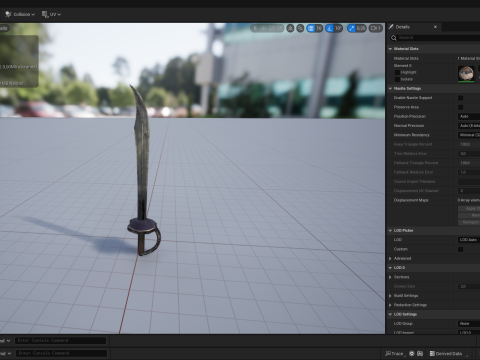The height and width of the screenshot is (360, 480).
Task: Open the grid snap value 10 dropdown
Action: [x=319, y=28]
